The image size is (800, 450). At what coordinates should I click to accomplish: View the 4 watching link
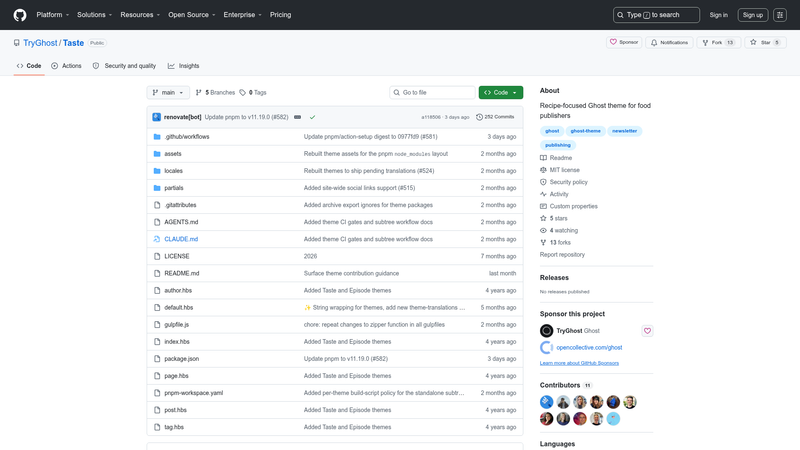click(559, 231)
